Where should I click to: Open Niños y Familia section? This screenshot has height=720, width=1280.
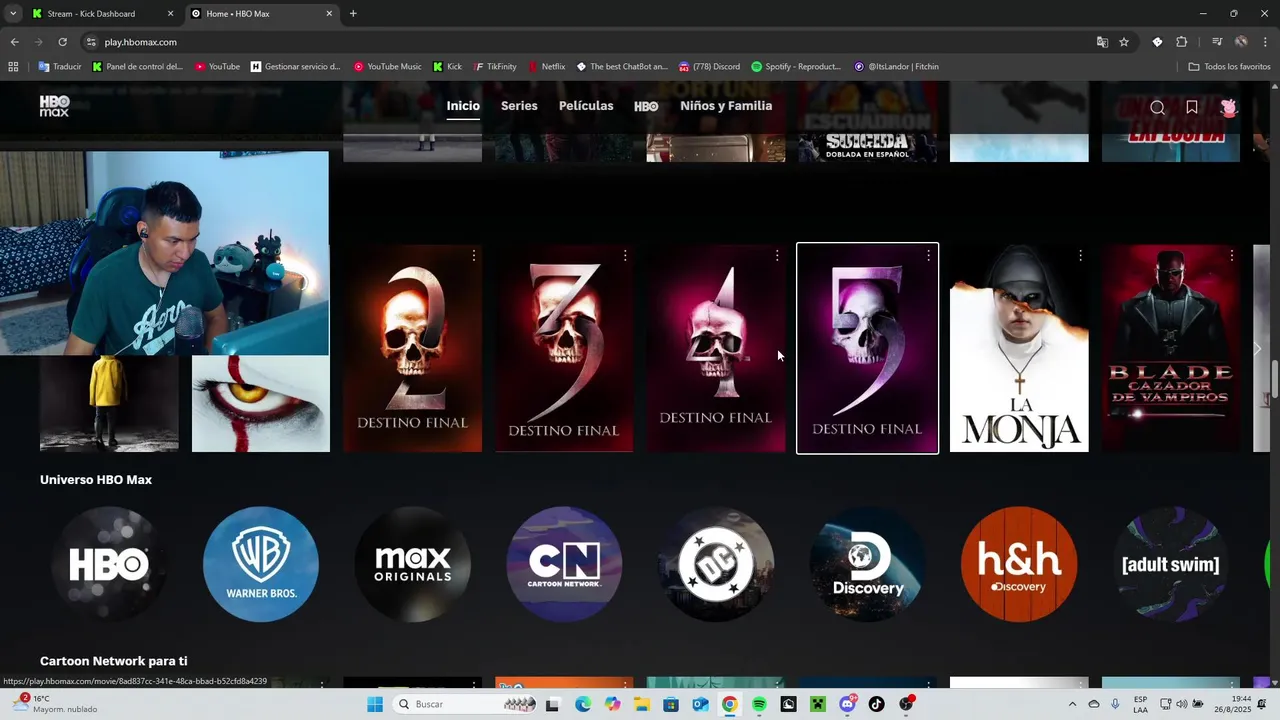pos(726,106)
